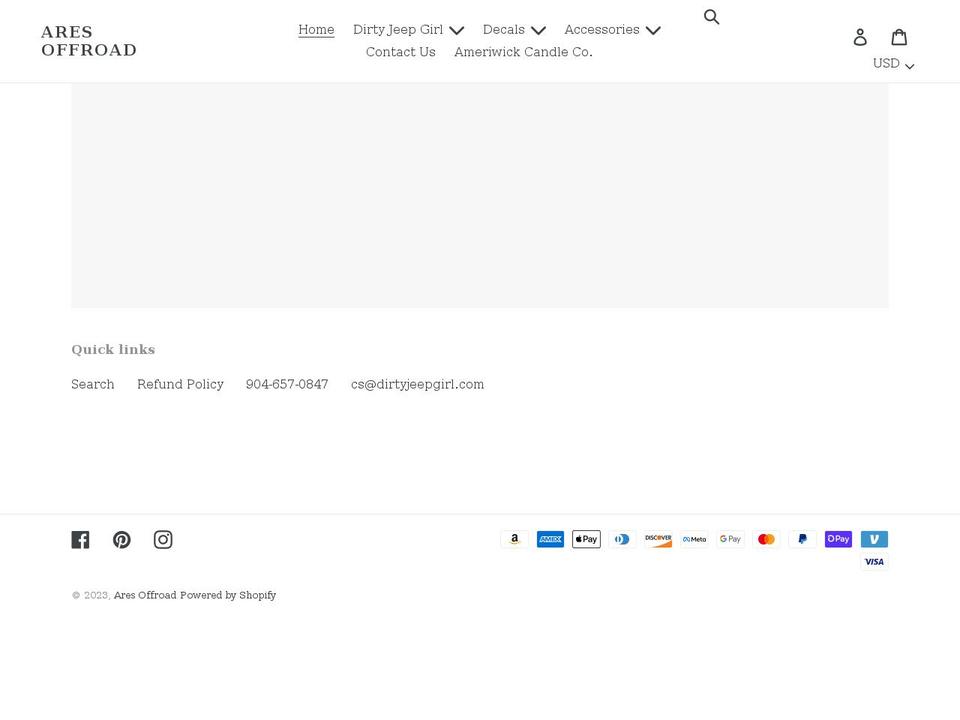Open the shopping cart icon
The width and height of the screenshot is (960, 720).
click(x=899, y=37)
